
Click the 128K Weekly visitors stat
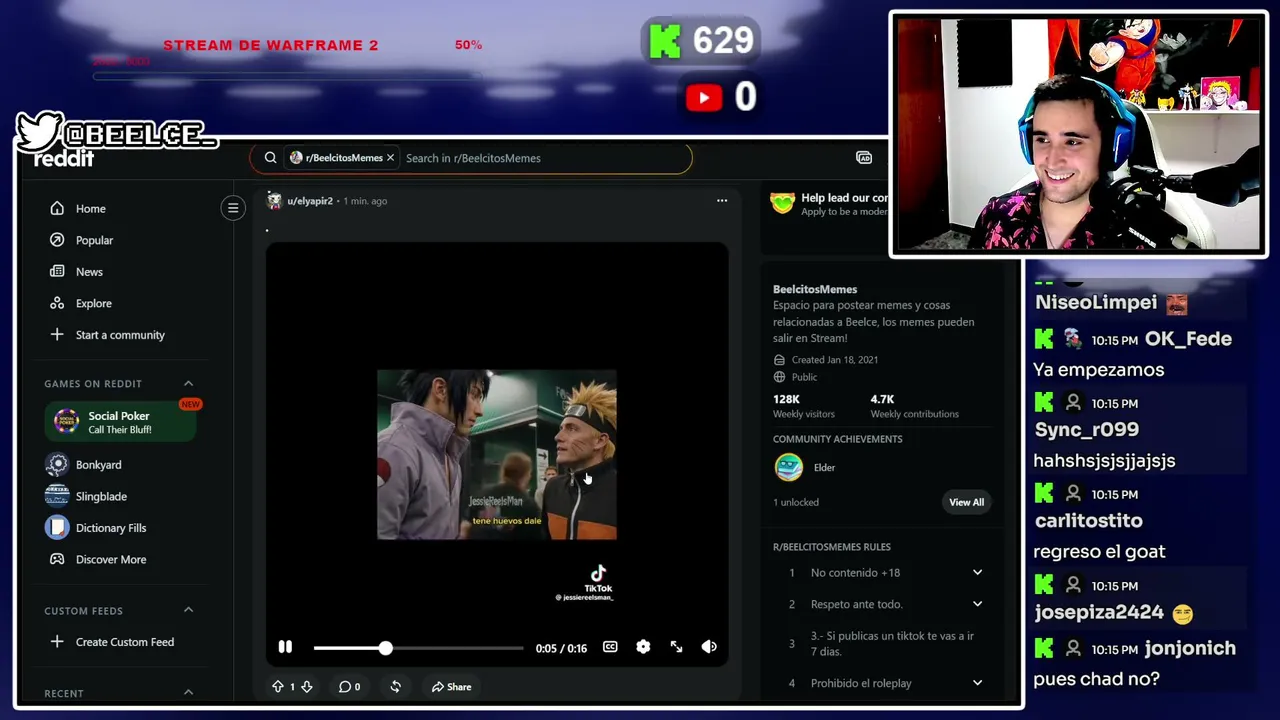[803, 405]
